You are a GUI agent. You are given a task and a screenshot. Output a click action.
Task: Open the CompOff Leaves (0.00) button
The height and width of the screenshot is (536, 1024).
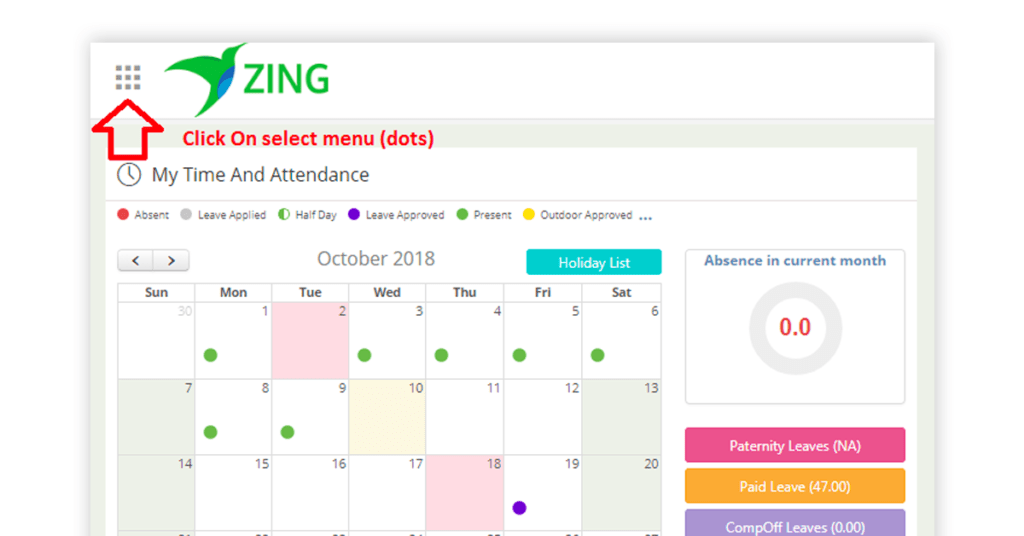tap(795, 524)
